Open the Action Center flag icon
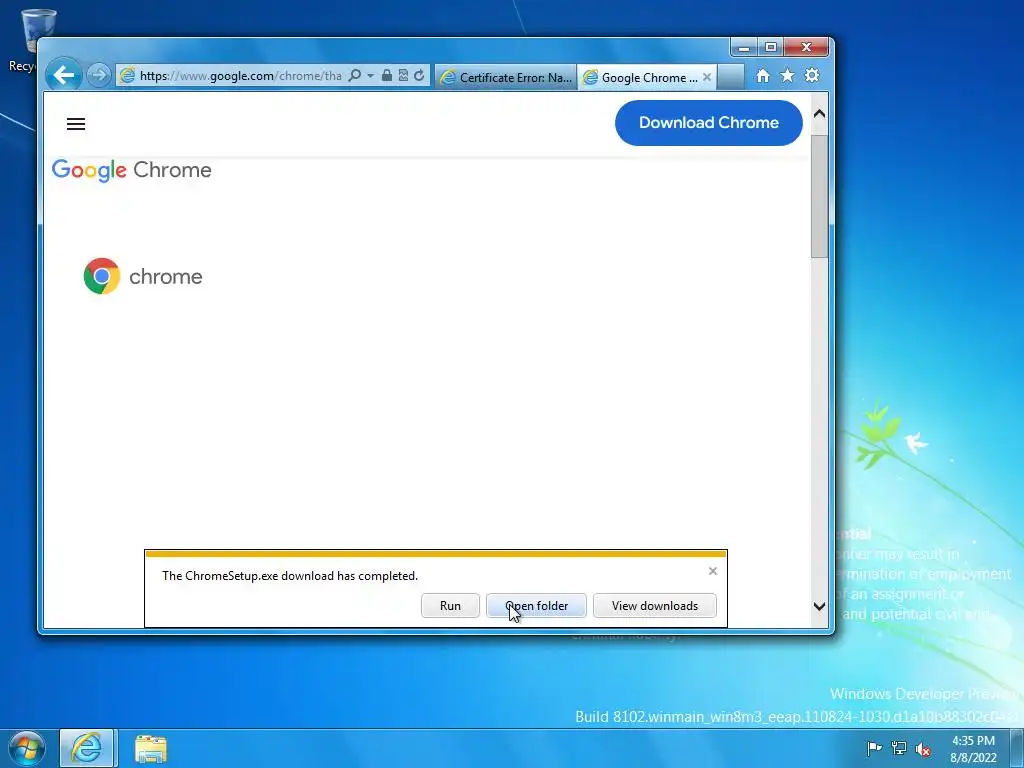This screenshot has height=768, width=1024. (x=874, y=748)
